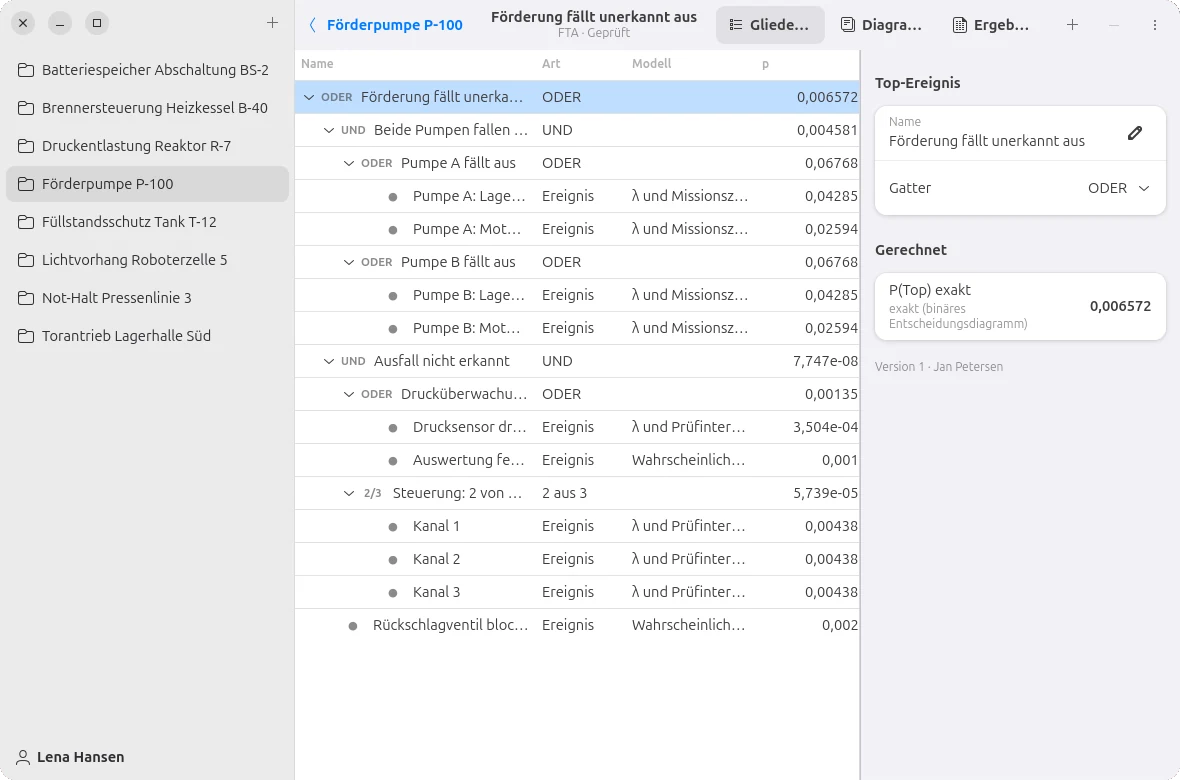Click the event bullet of Kanal 1
Image resolution: width=1180 pixels, height=780 pixels.
coord(393,526)
